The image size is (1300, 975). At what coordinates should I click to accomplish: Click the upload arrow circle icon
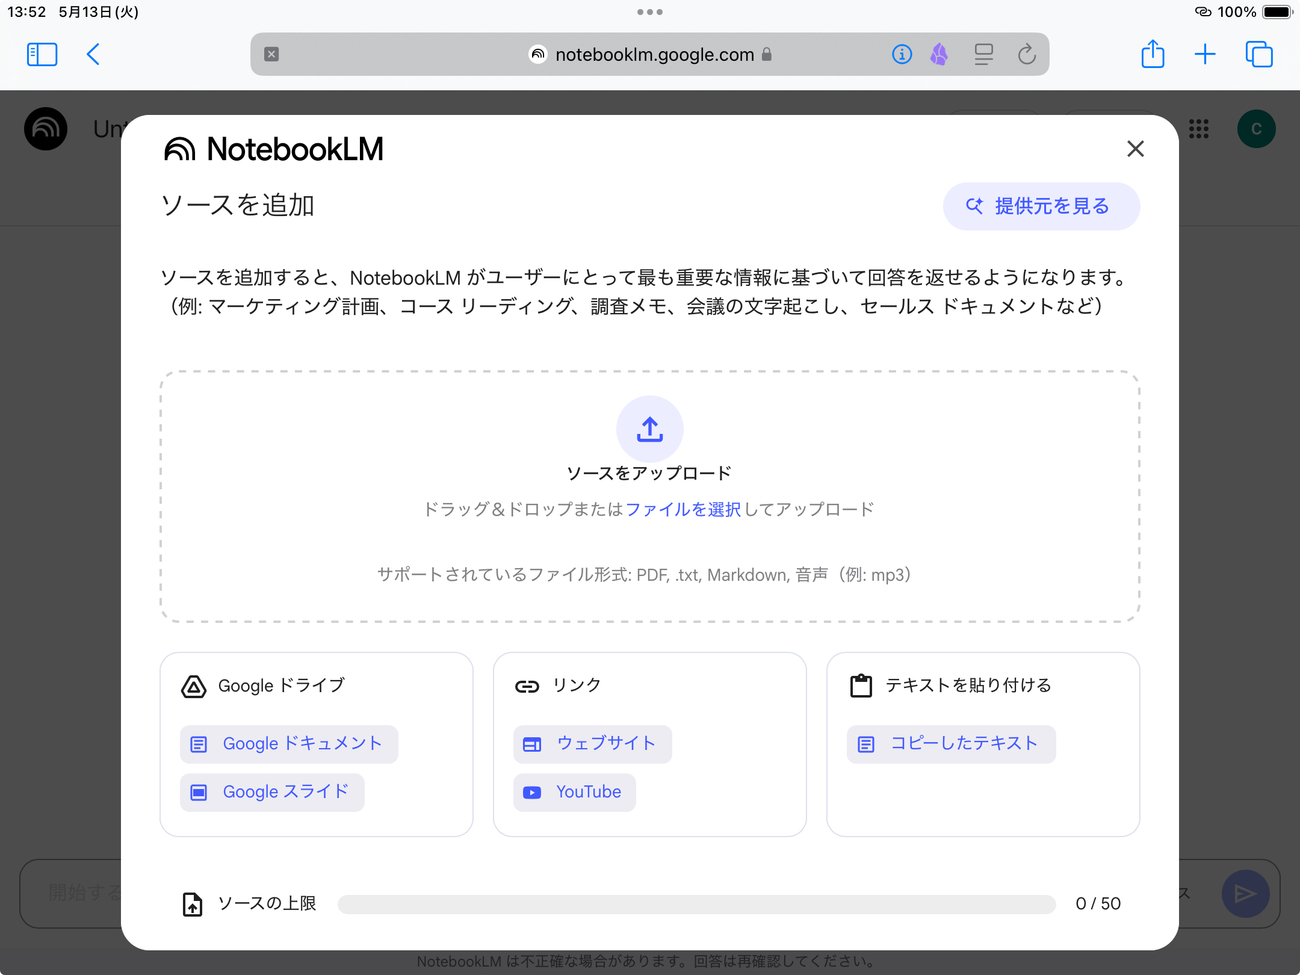click(x=650, y=429)
